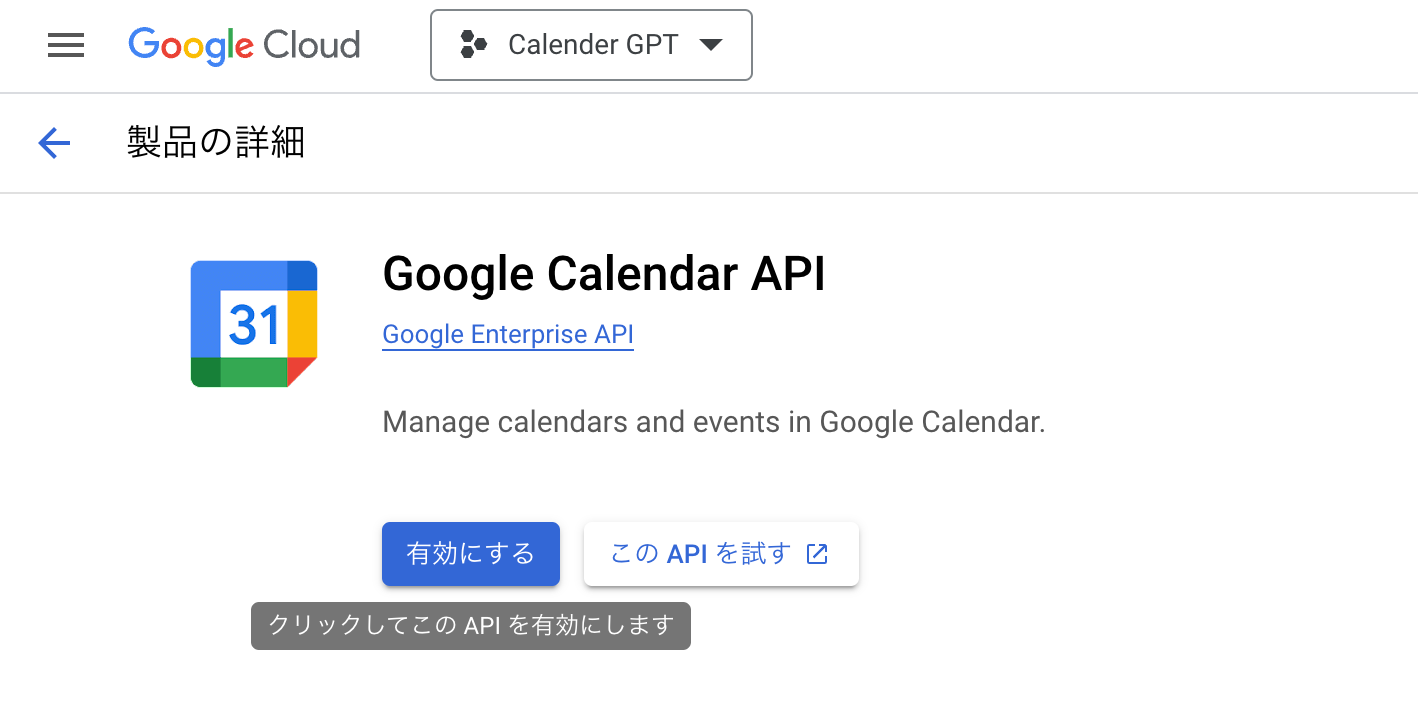1418x708 pixels.
Task: Click the multicolored "Google" wordmark in header
Action: coord(191,45)
